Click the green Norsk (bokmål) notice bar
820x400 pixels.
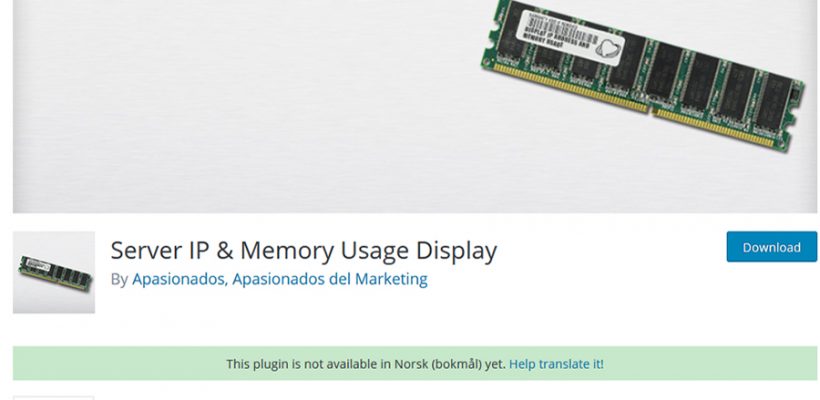[415, 363]
